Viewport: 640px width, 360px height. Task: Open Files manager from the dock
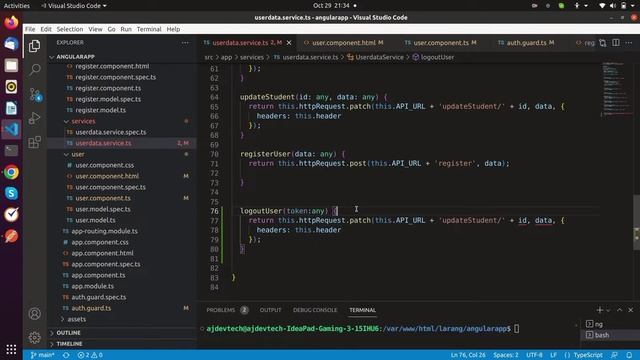pyautogui.click(x=11, y=65)
